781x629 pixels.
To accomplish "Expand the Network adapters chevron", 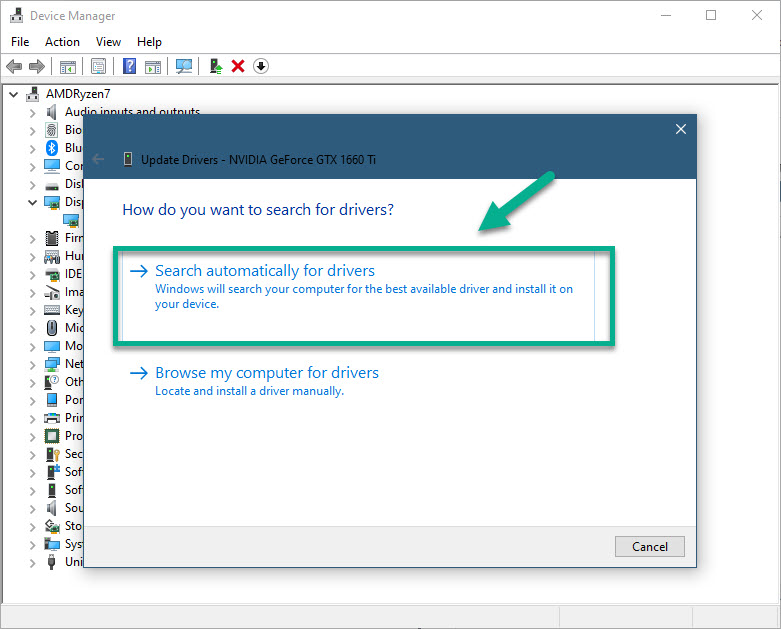I will (x=33, y=365).
